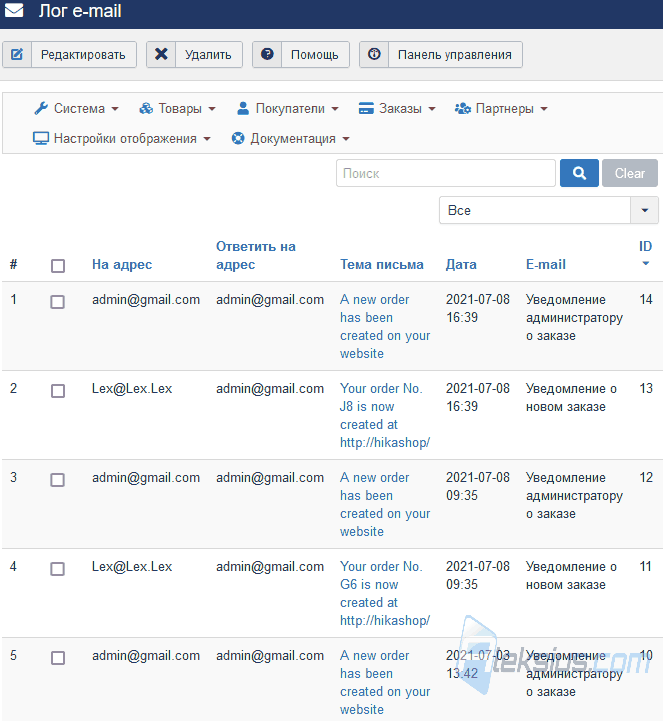663x721 pixels.
Task: Click 'Уведомление о новом заказе' in row 2
Action: click(571, 397)
